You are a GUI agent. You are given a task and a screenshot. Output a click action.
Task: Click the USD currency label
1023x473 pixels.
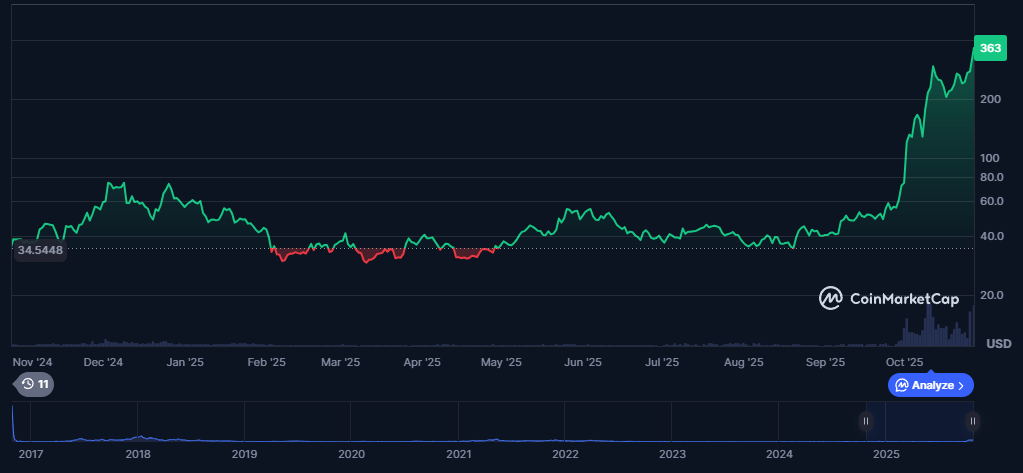click(998, 344)
